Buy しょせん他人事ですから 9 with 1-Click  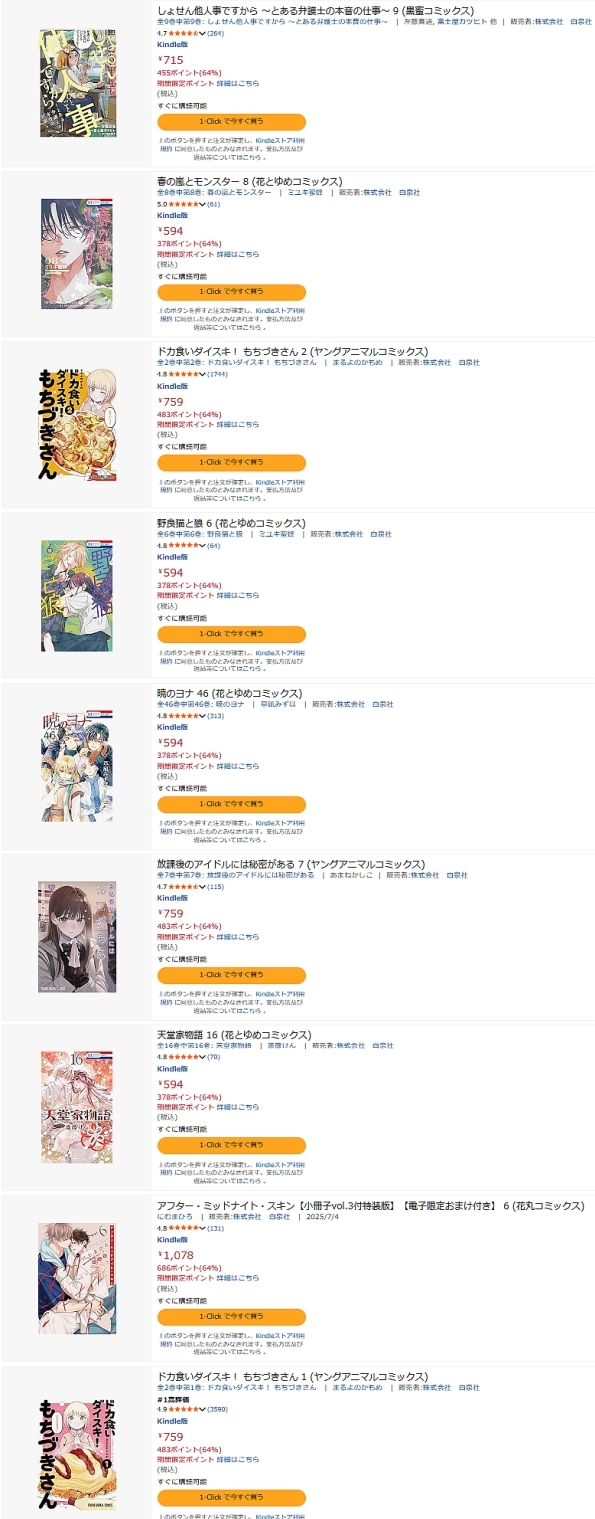click(x=231, y=122)
